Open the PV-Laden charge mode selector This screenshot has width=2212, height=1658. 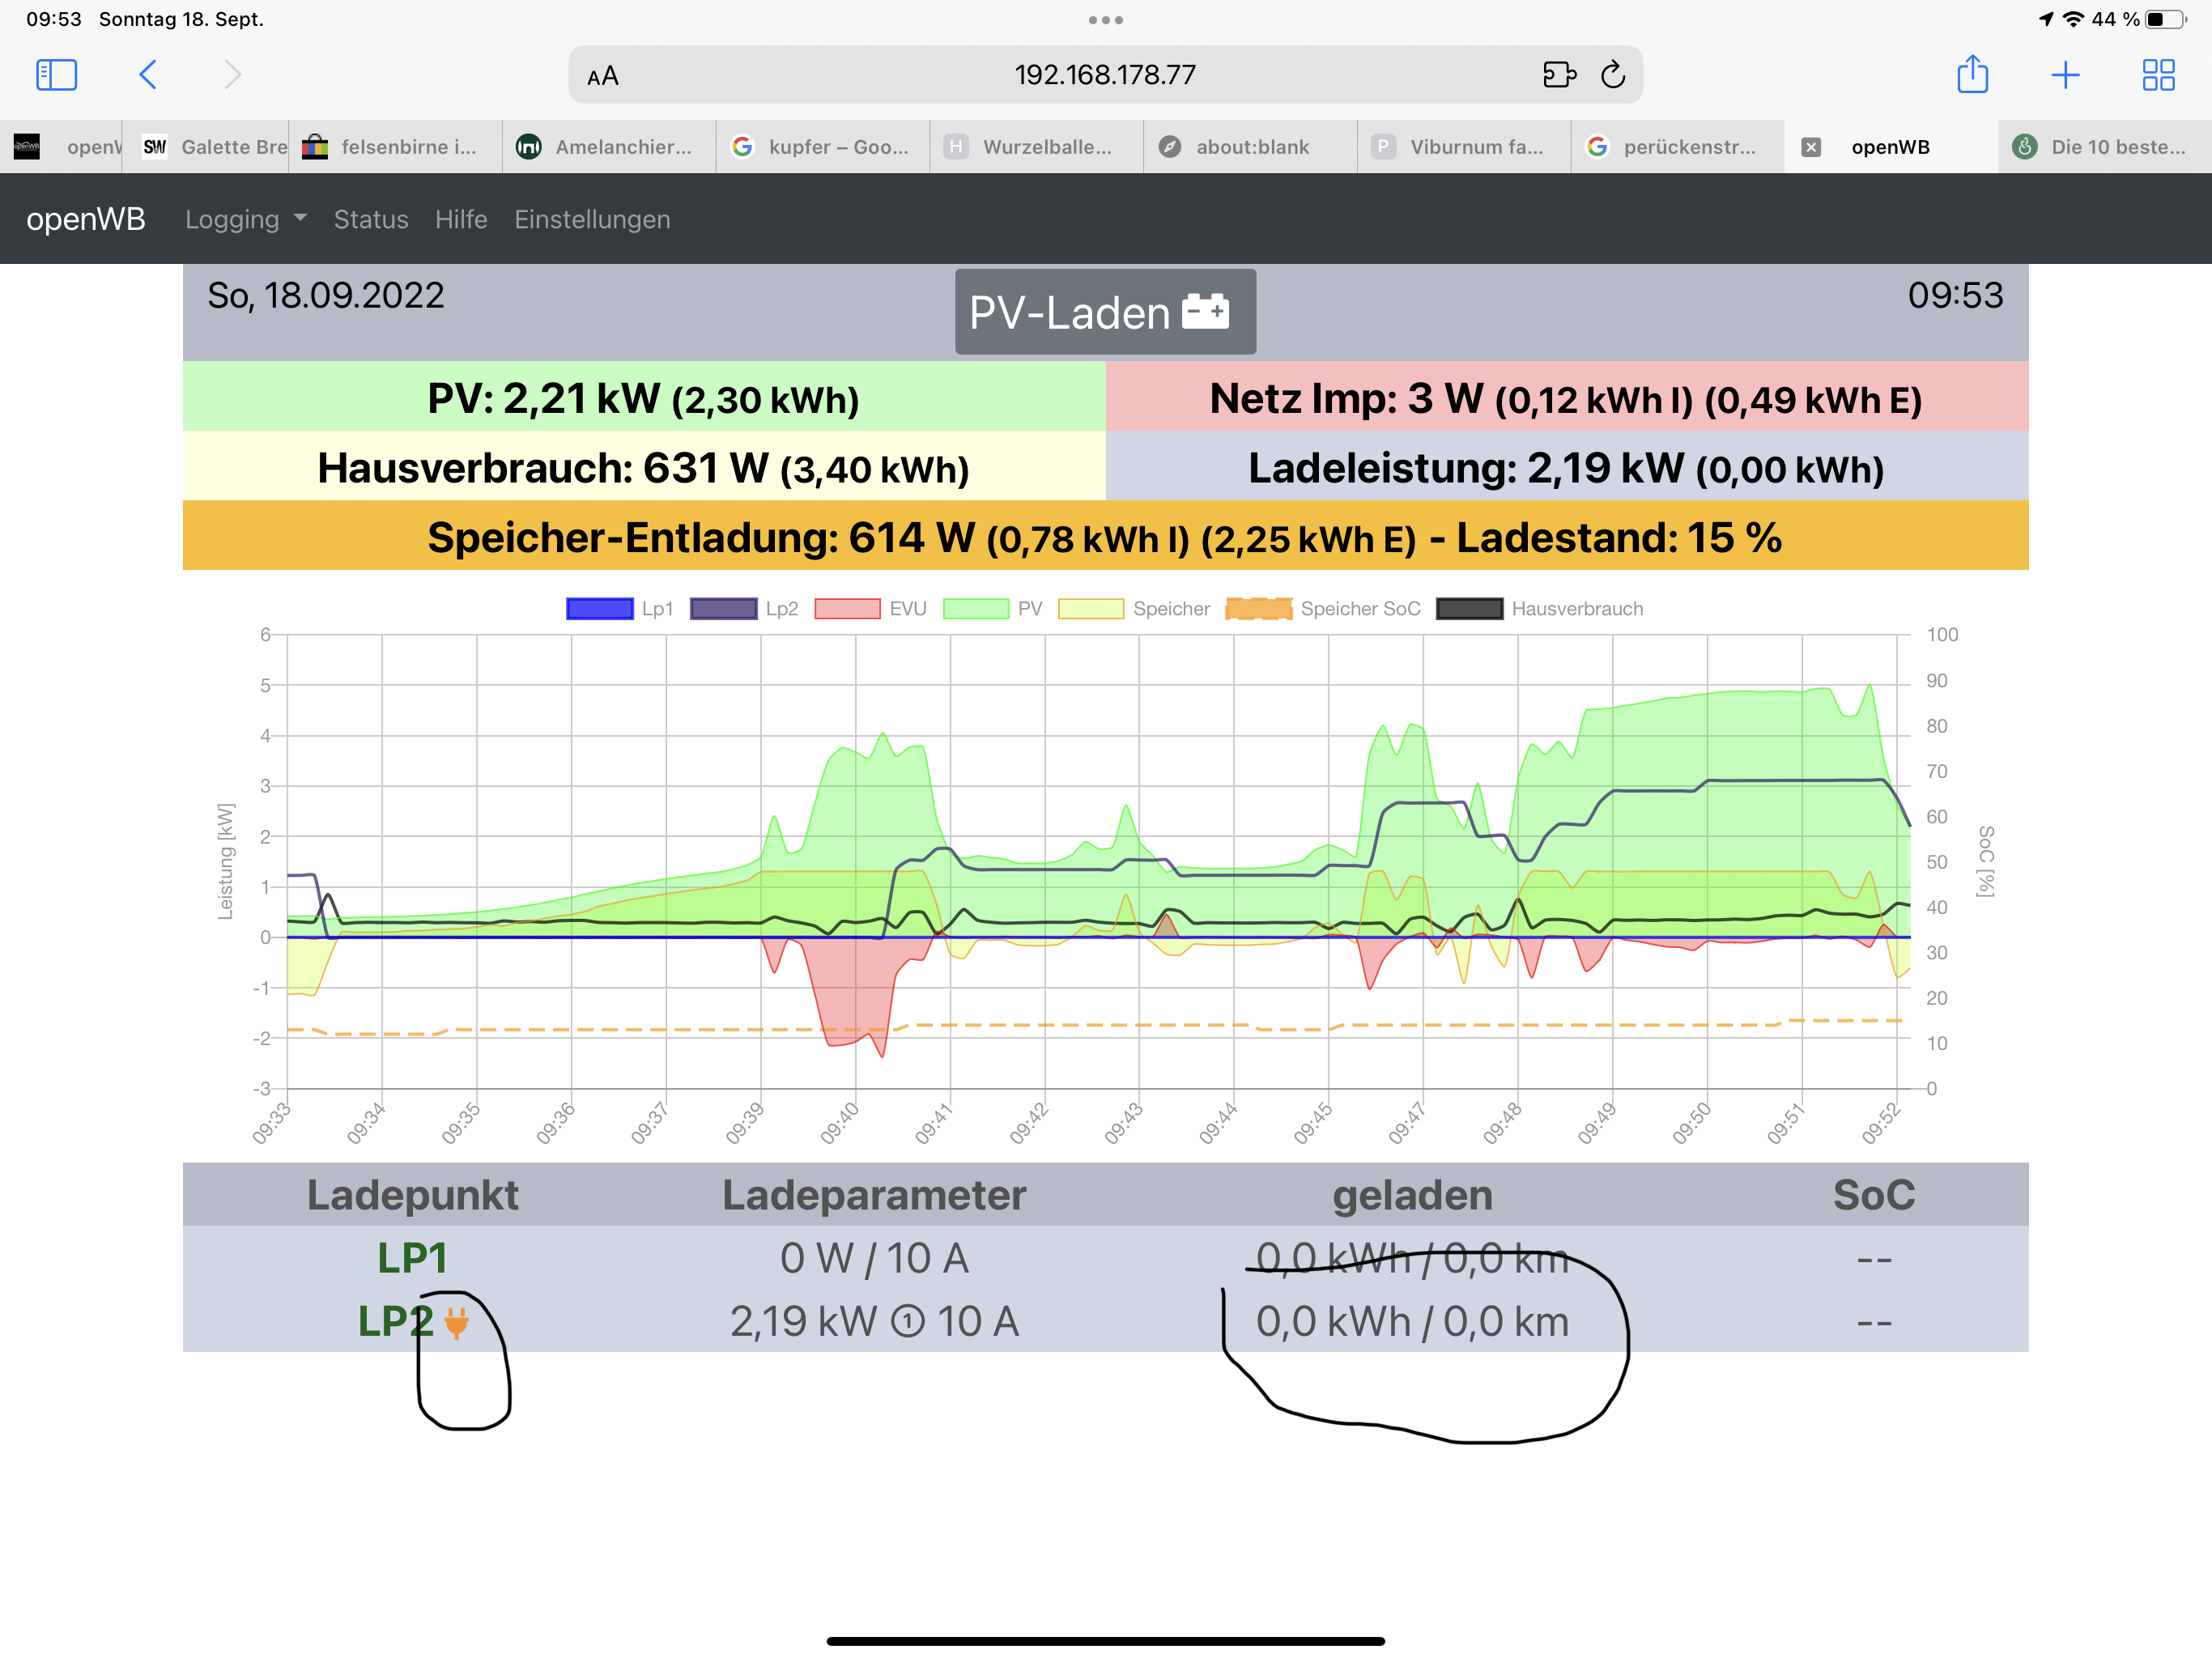[1104, 312]
